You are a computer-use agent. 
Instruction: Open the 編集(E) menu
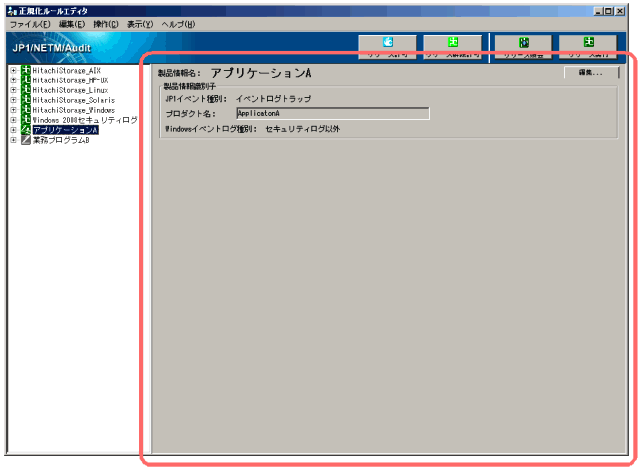pos(72,24)
